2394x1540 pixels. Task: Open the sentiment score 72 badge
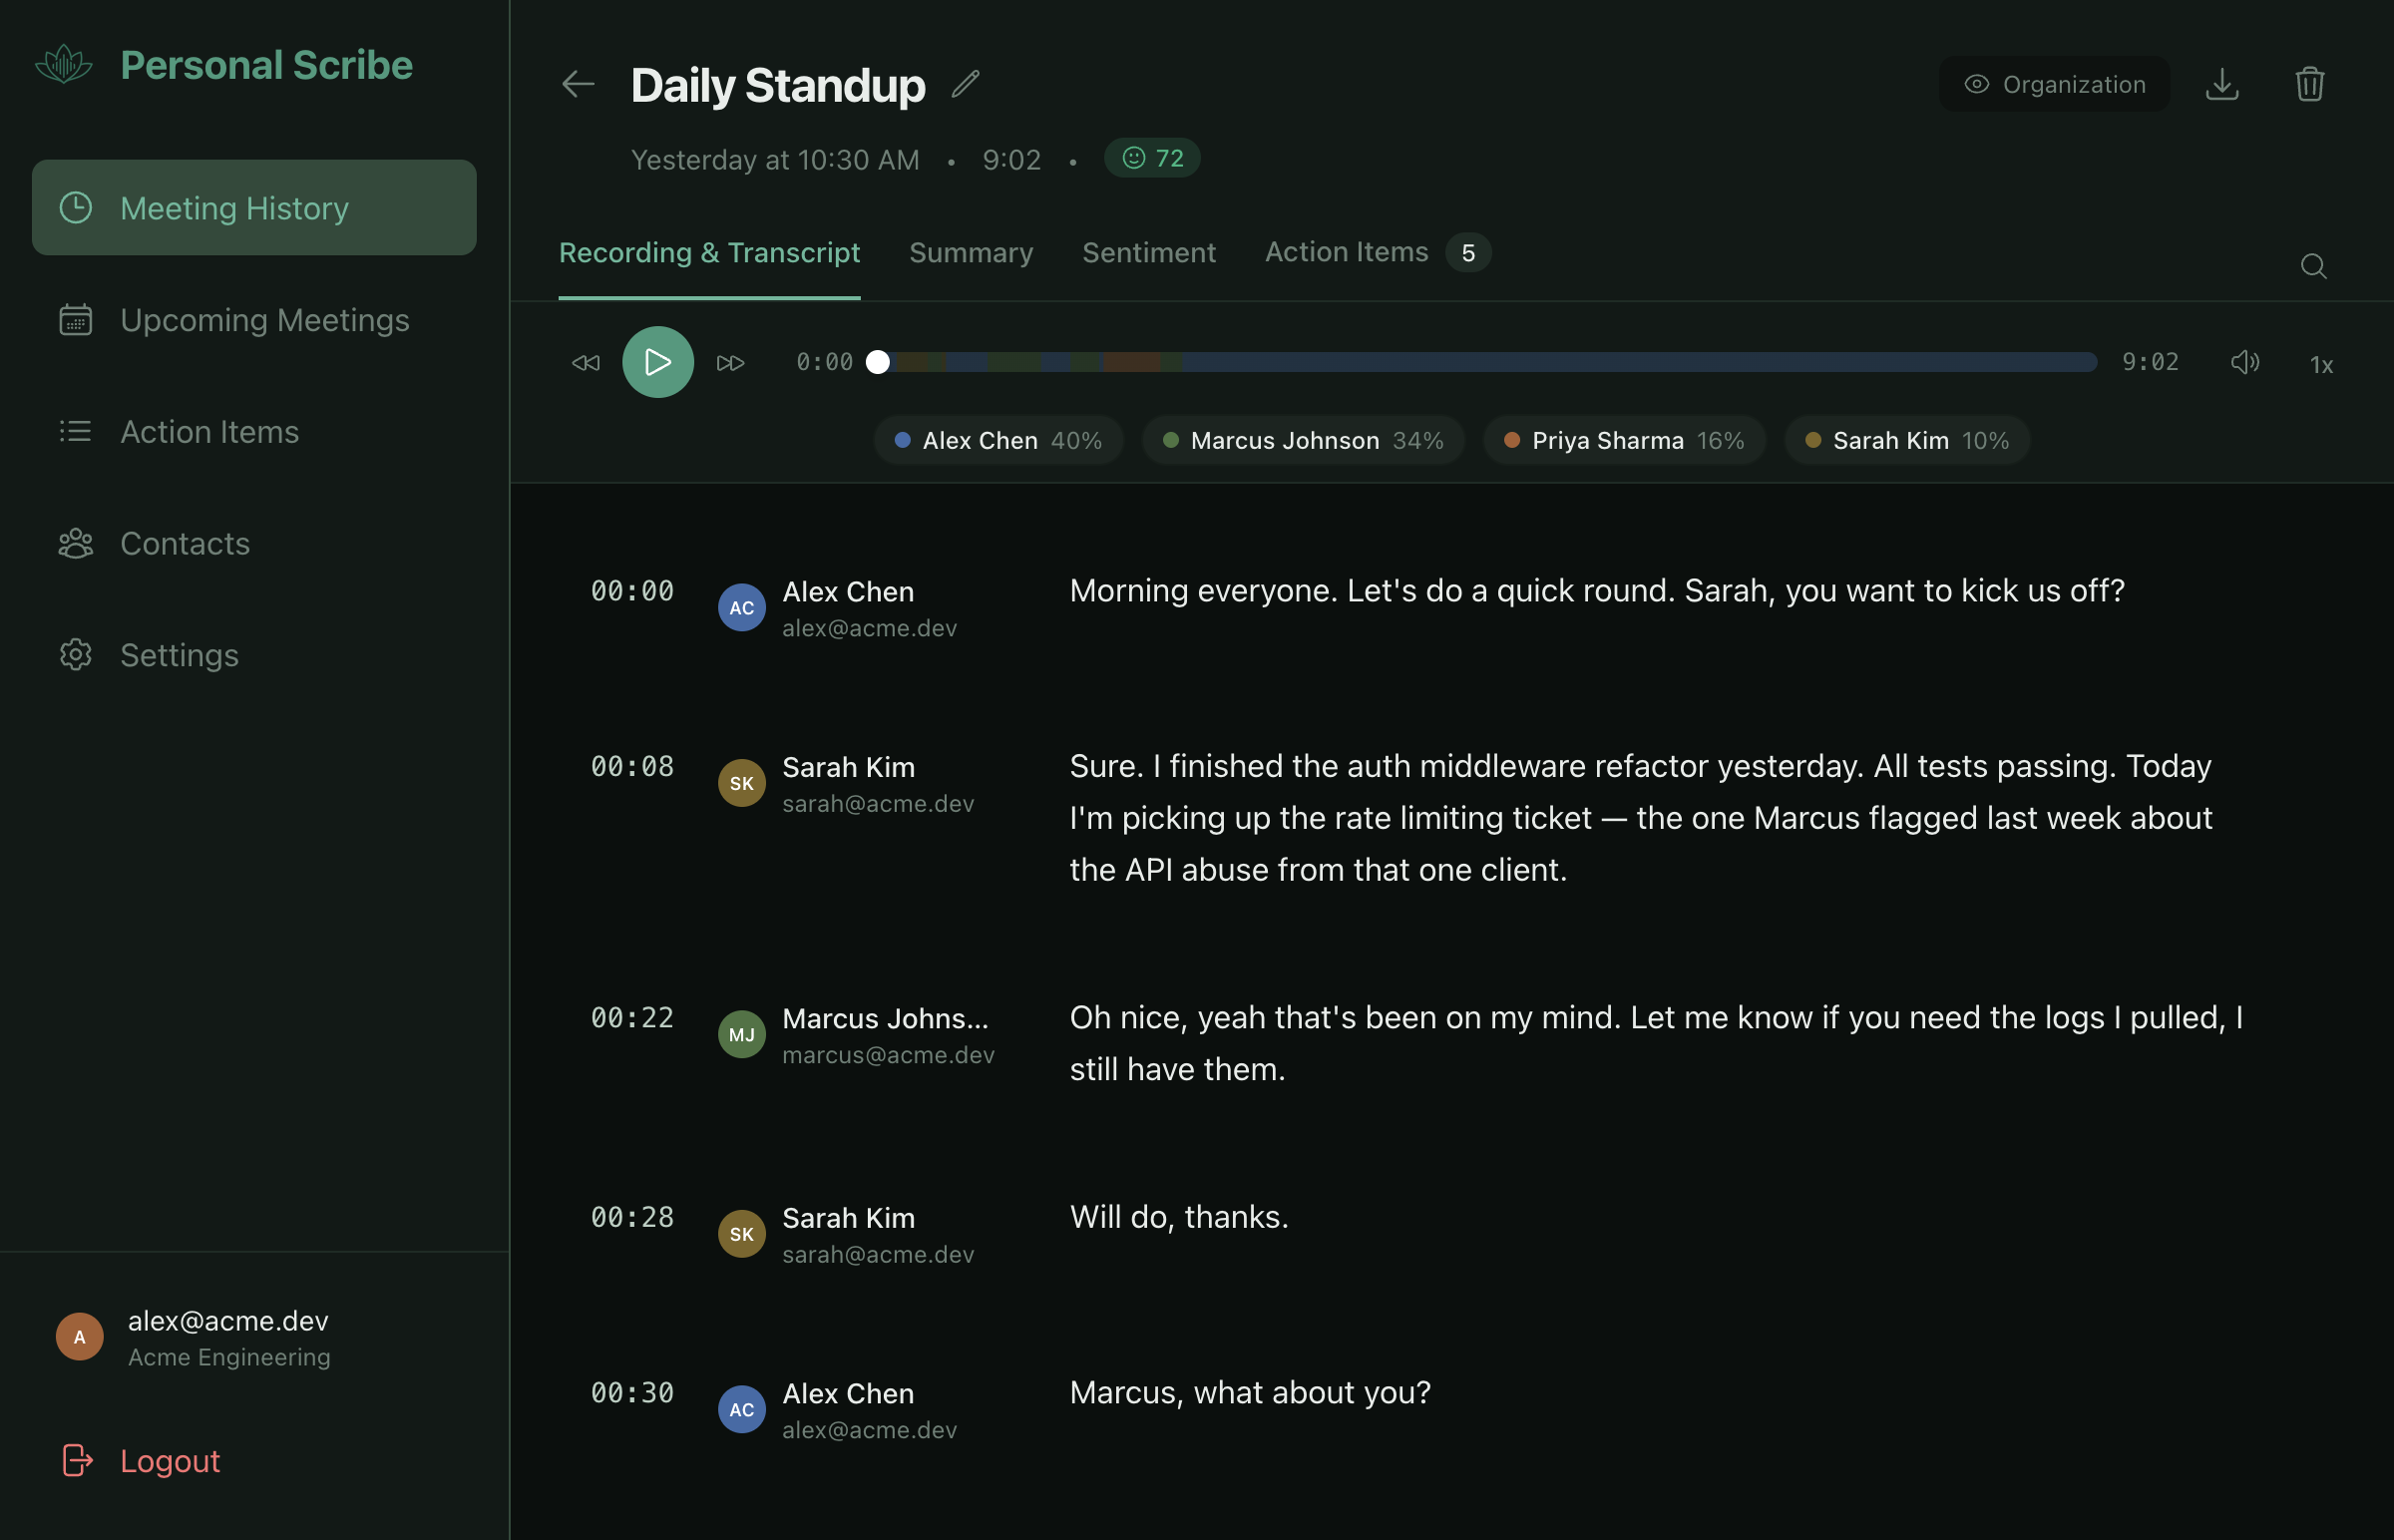point(1152,158)
